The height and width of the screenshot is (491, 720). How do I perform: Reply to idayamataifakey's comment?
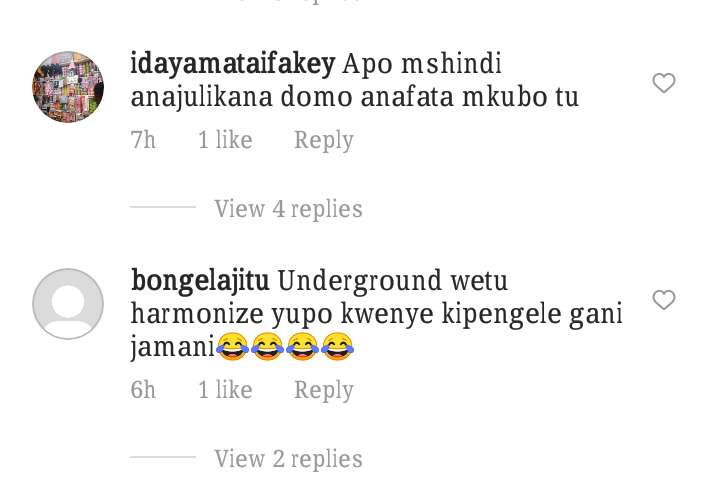tap(324, 140)
